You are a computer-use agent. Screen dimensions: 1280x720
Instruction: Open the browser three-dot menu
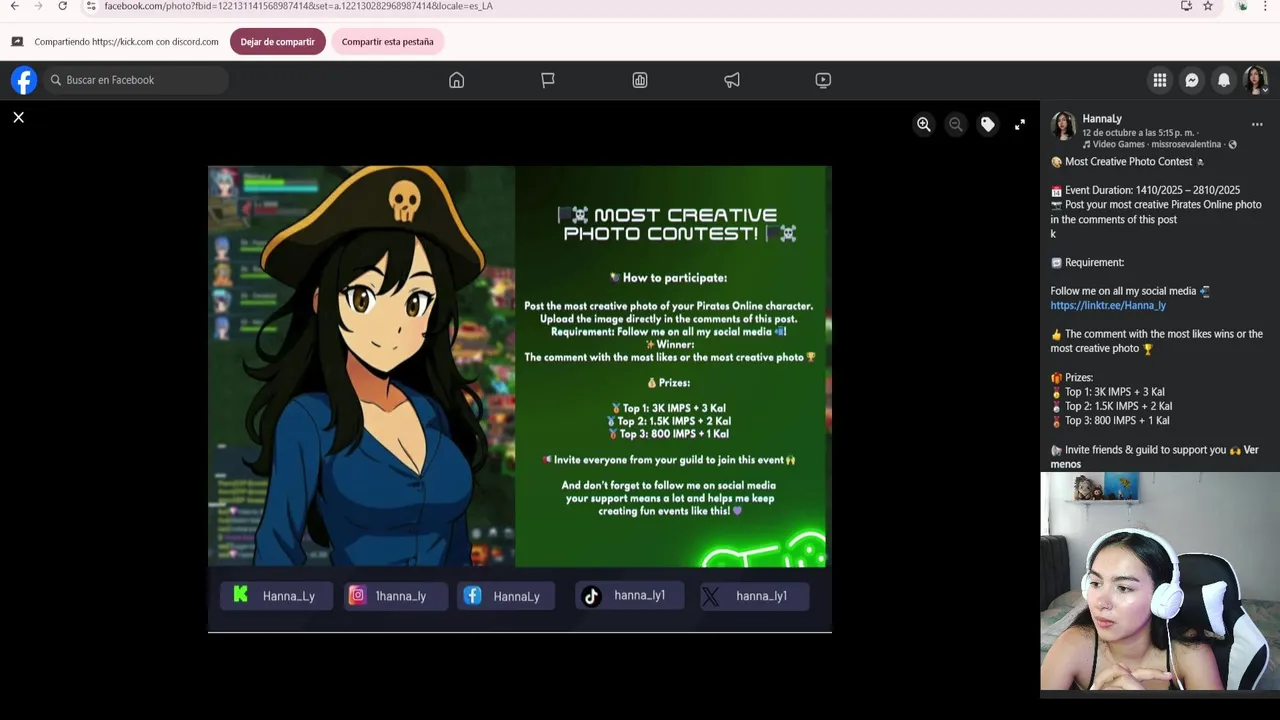1265,6
